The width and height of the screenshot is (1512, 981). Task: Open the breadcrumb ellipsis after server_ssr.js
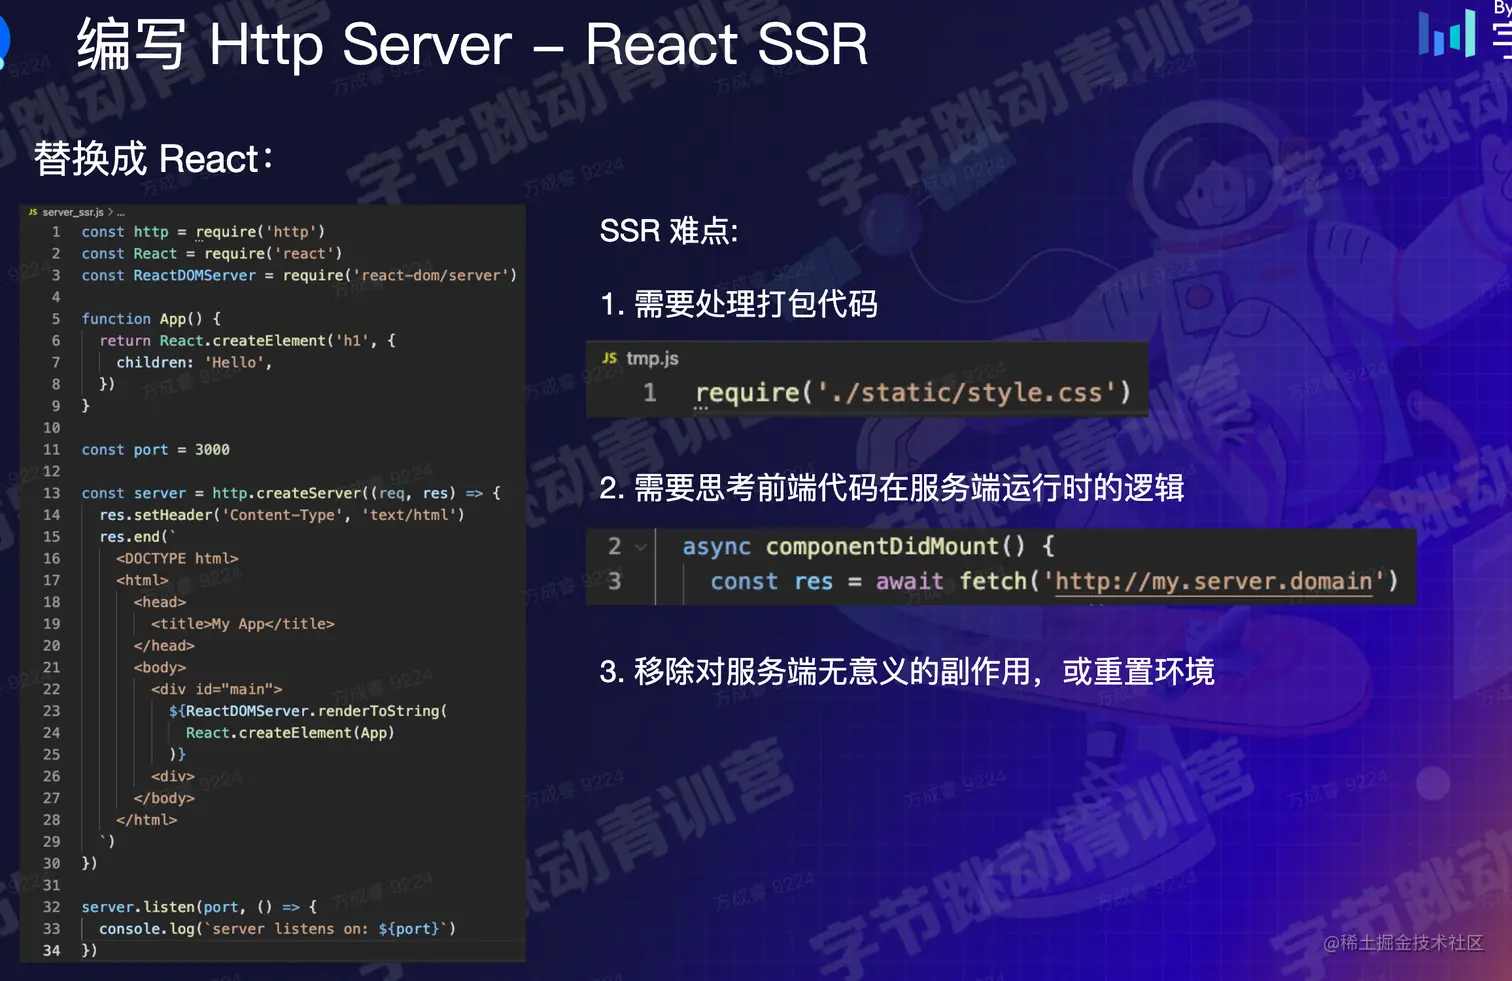121,212
